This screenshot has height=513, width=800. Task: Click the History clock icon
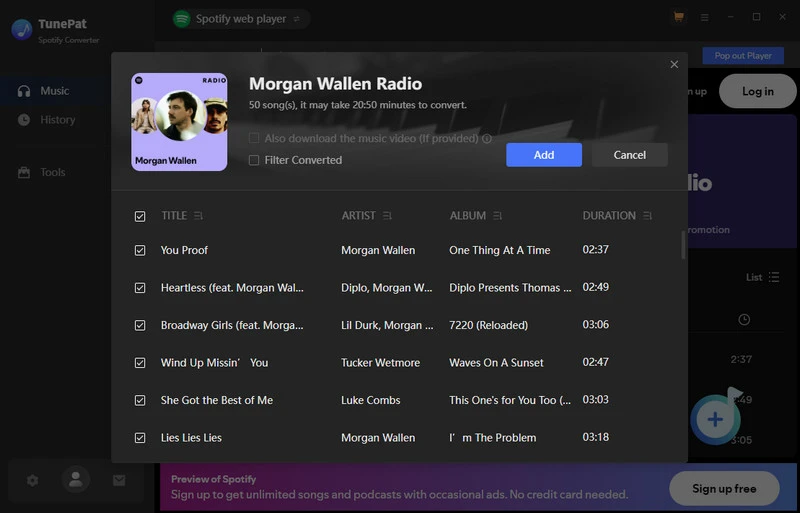point(24,120)
